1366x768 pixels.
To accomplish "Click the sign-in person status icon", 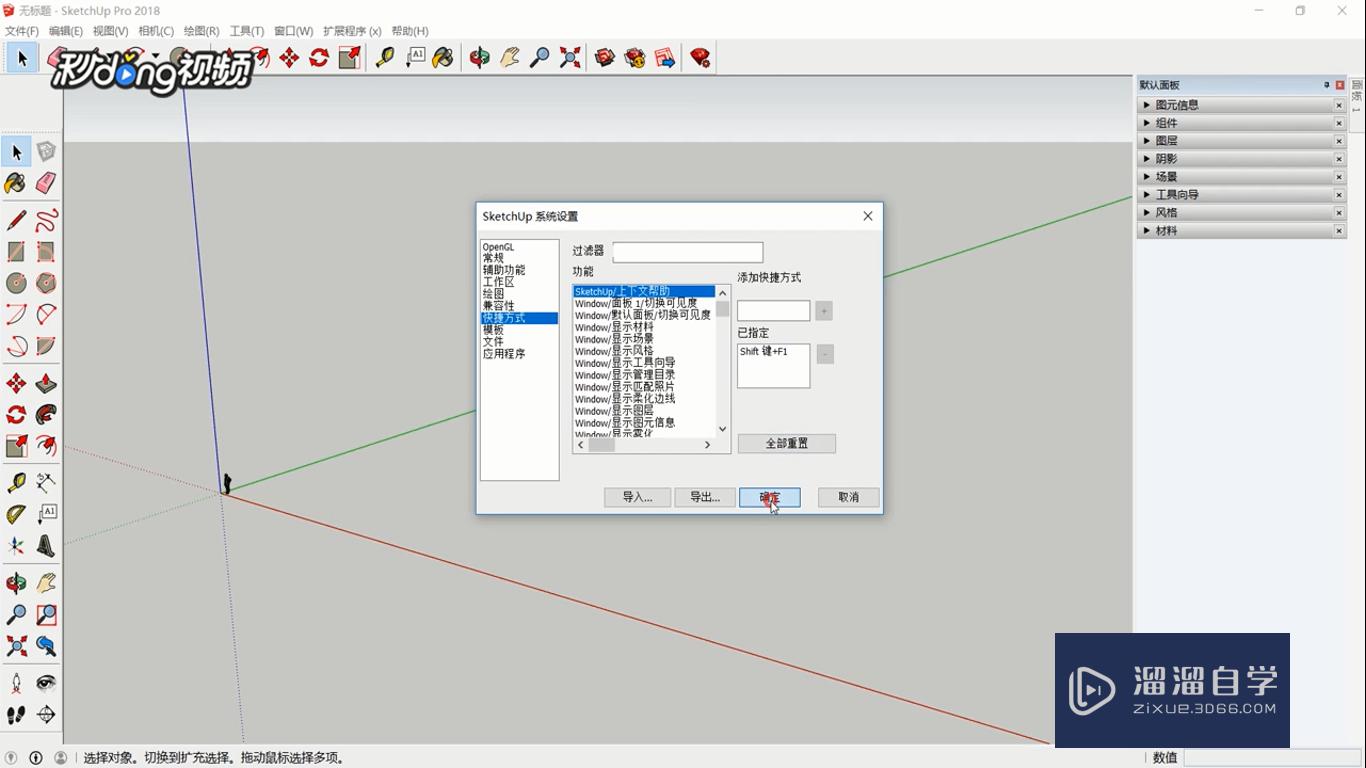I will click(61, 758).
